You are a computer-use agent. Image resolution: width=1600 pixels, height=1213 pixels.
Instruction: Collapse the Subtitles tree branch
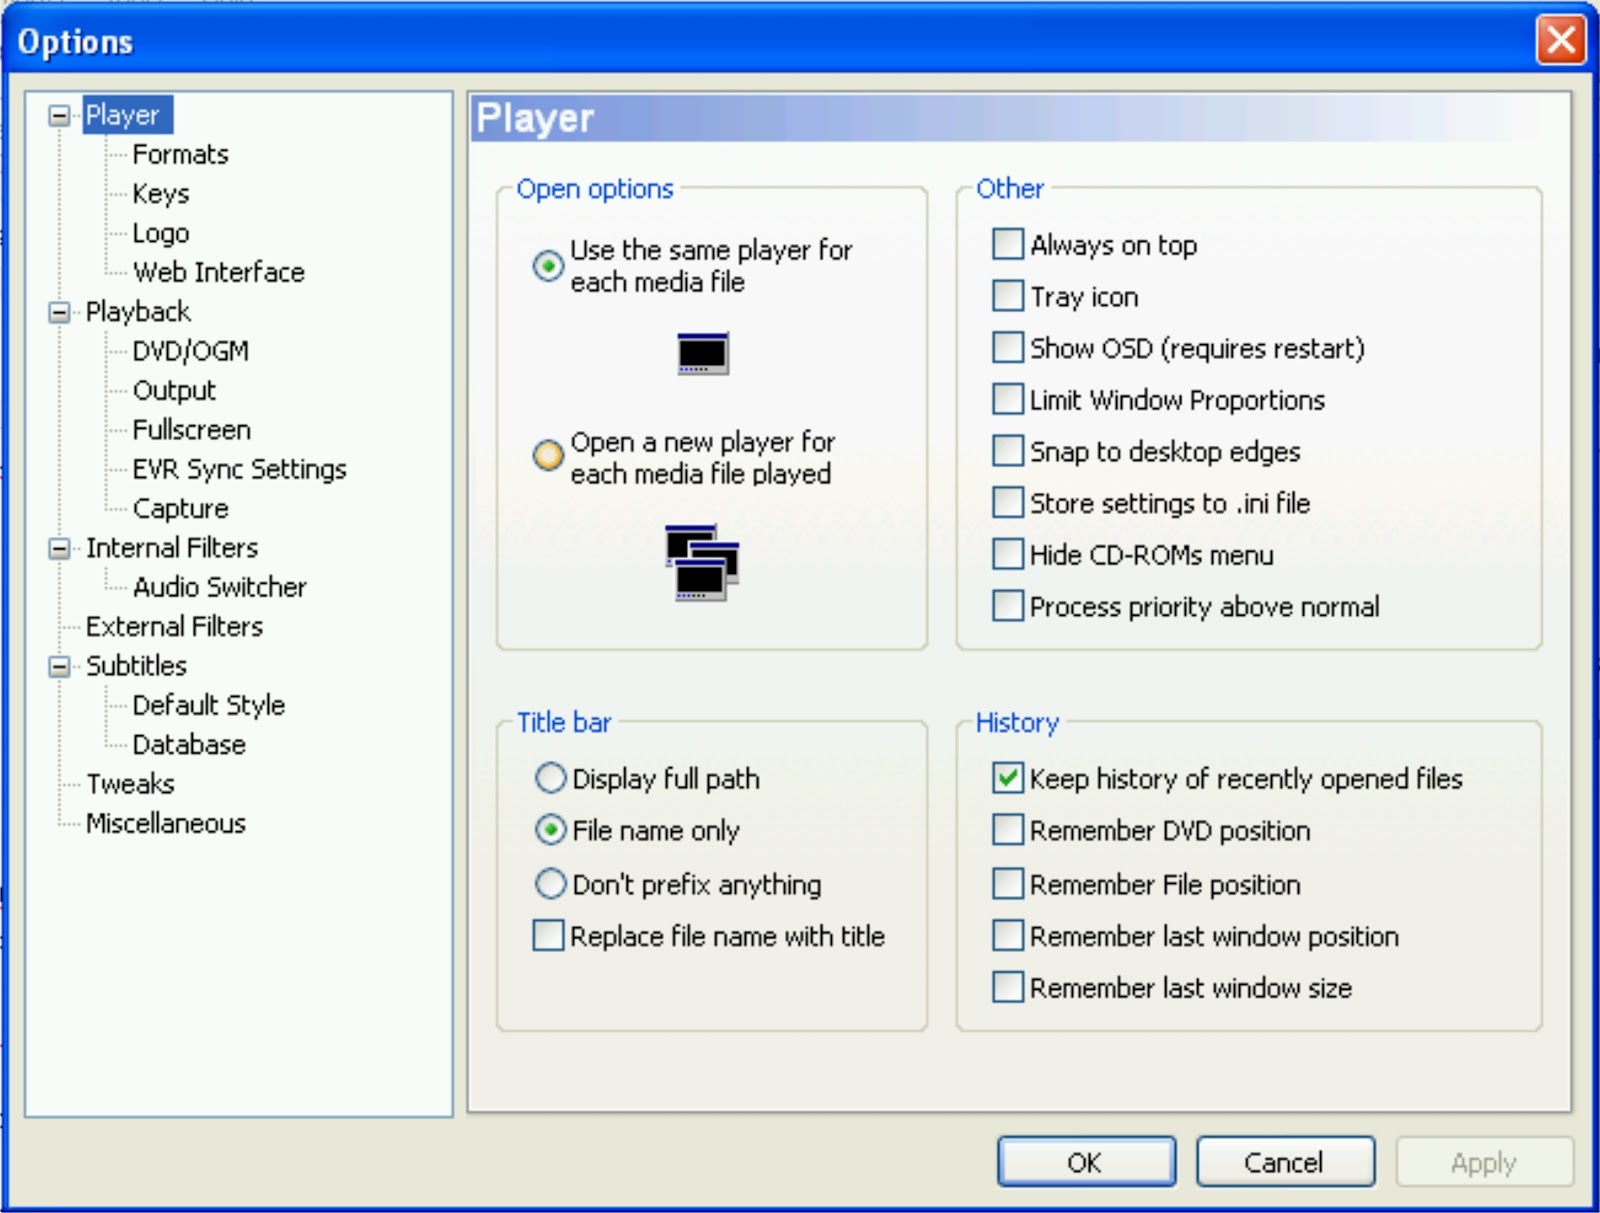60,665
